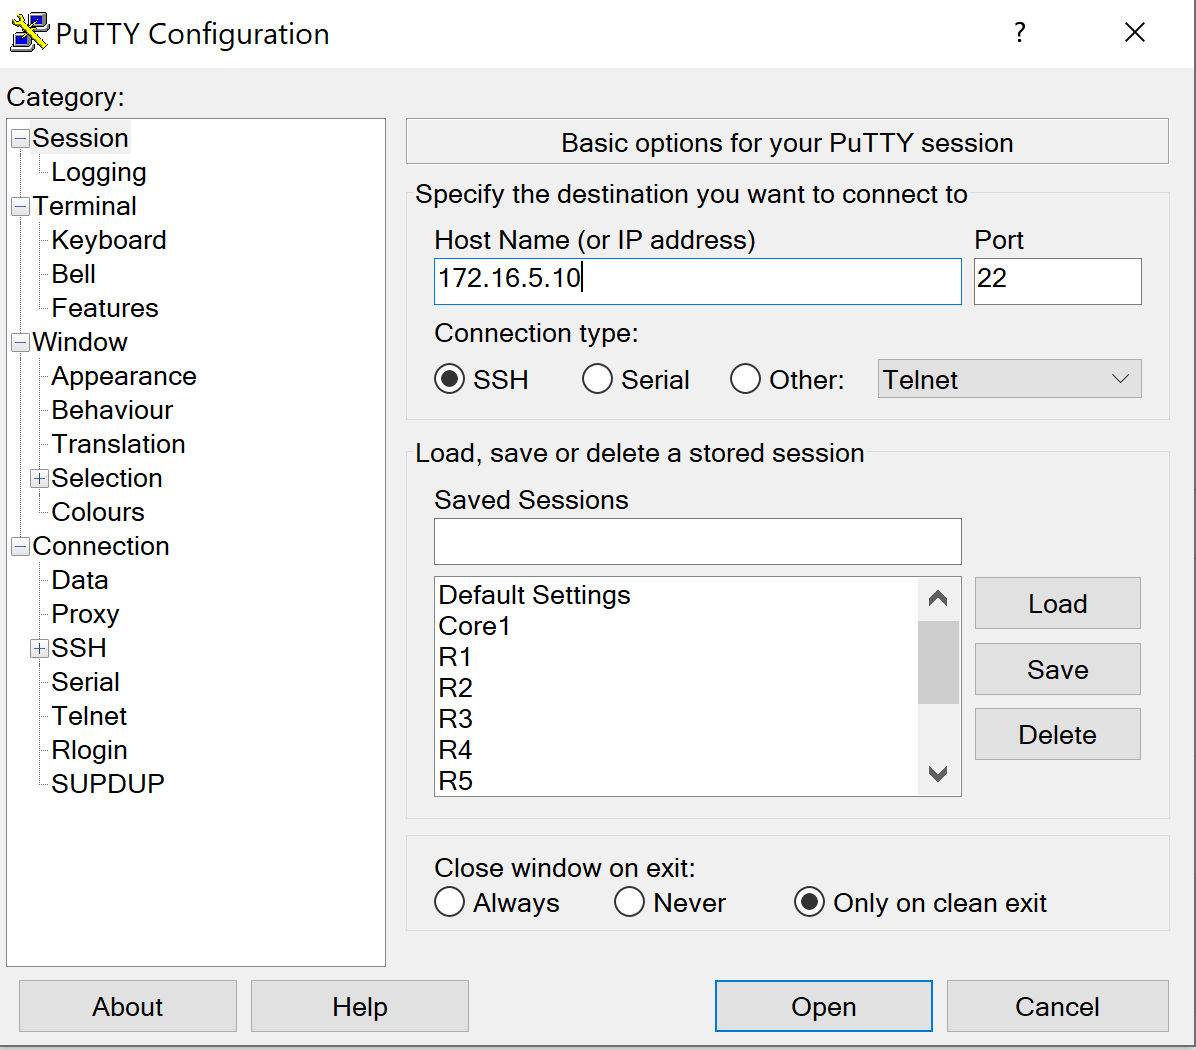Screen dimensions: 1196x1050
Task: Choose Only on clean exit option
Action: (x=809, y=902)
